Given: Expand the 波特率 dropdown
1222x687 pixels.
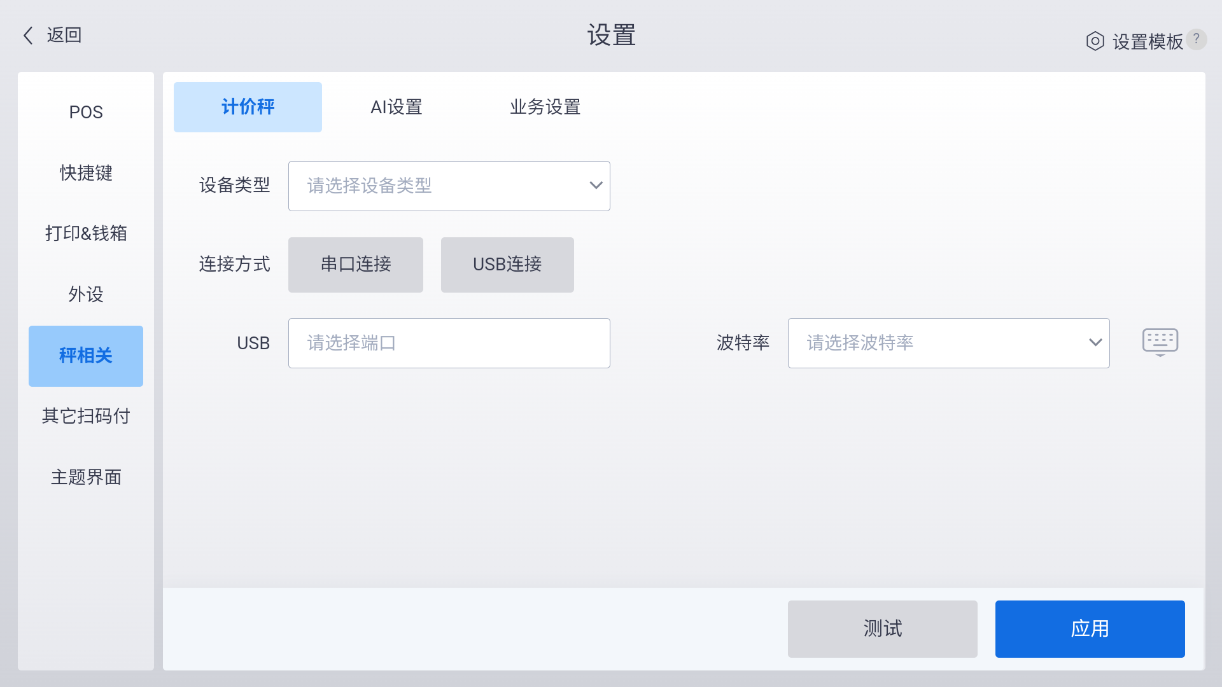Looking at the screenshot, I should pos(949,343).
